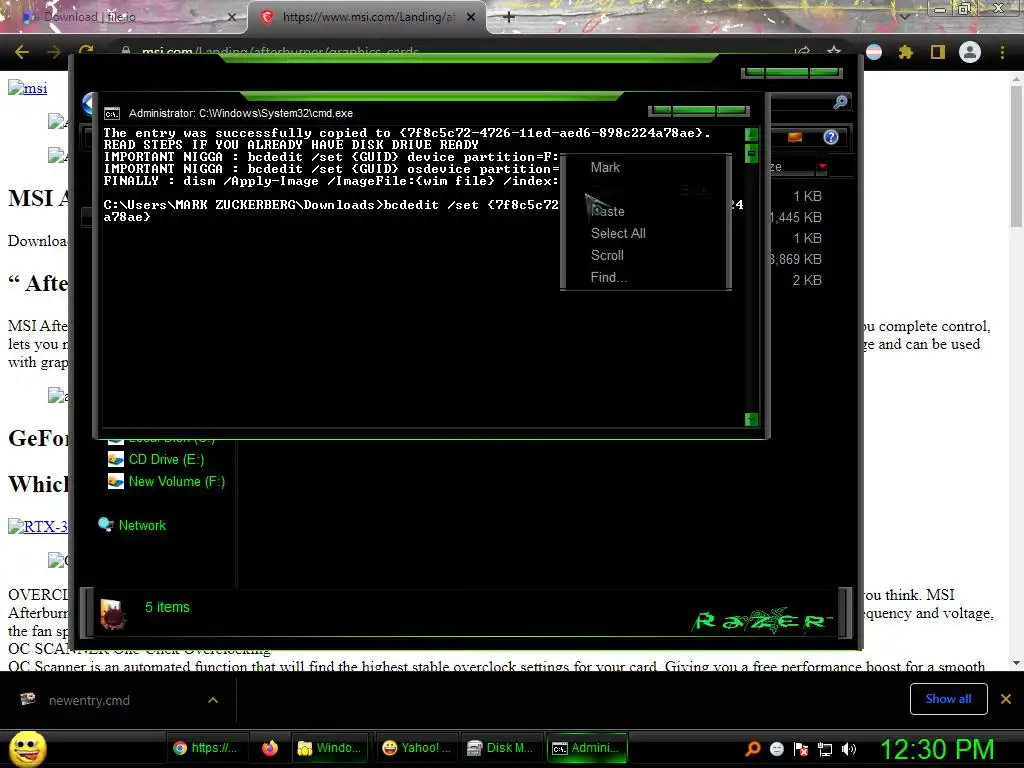Click the cmd scrollbar up arrow
The image size is (1024, 768).
pos(751,134)
